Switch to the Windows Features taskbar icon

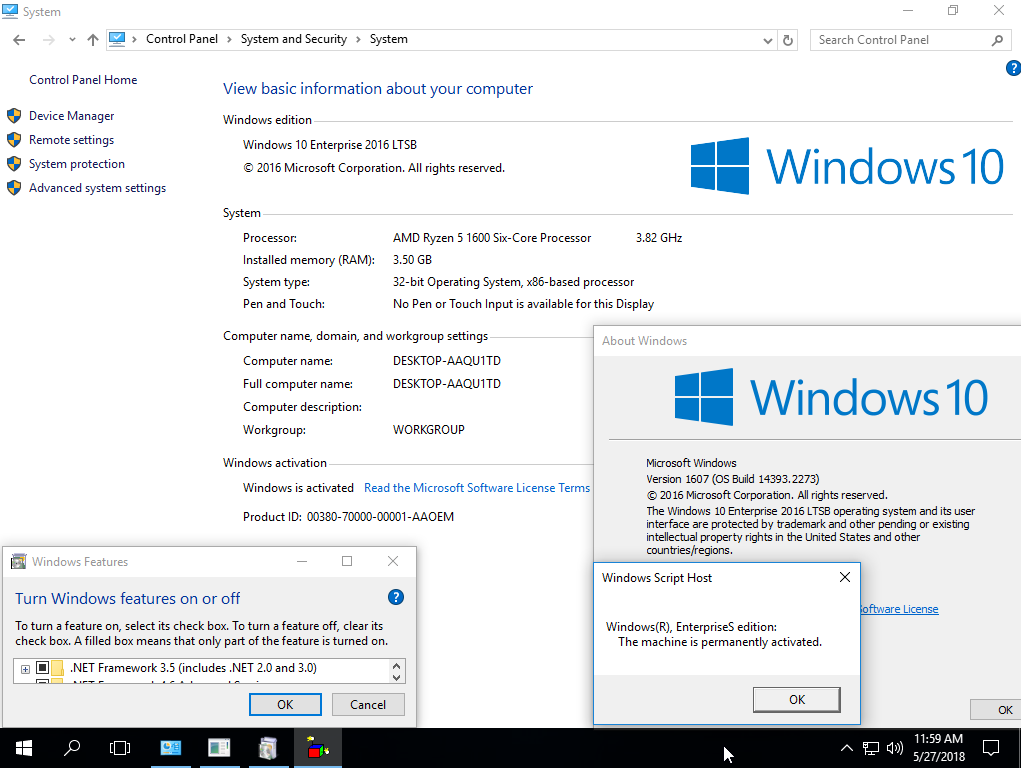[268, 748]
